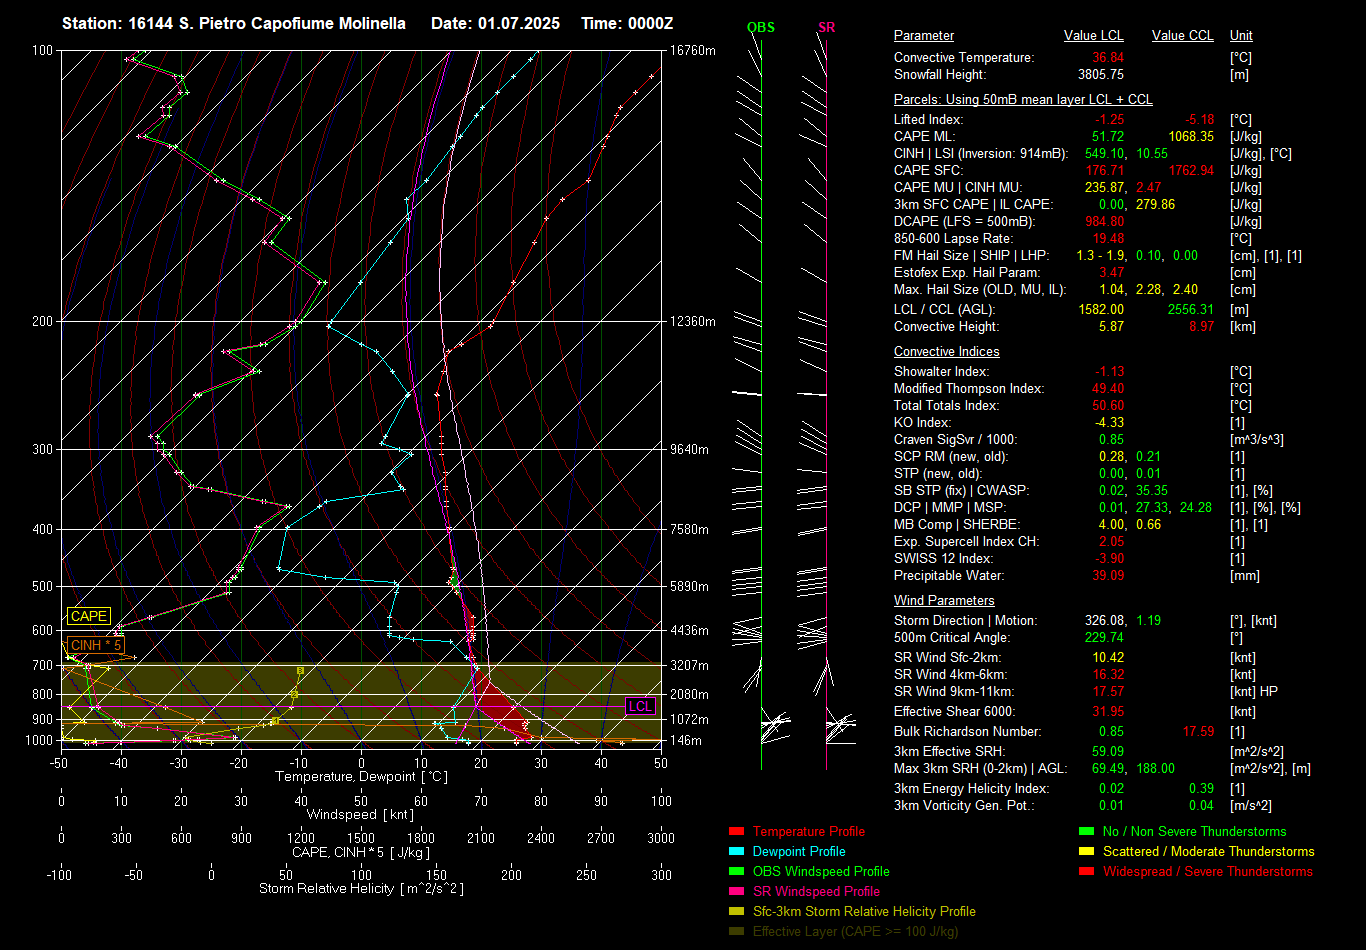Click the Total Totals Index value 50.60

coord(1108,405)
